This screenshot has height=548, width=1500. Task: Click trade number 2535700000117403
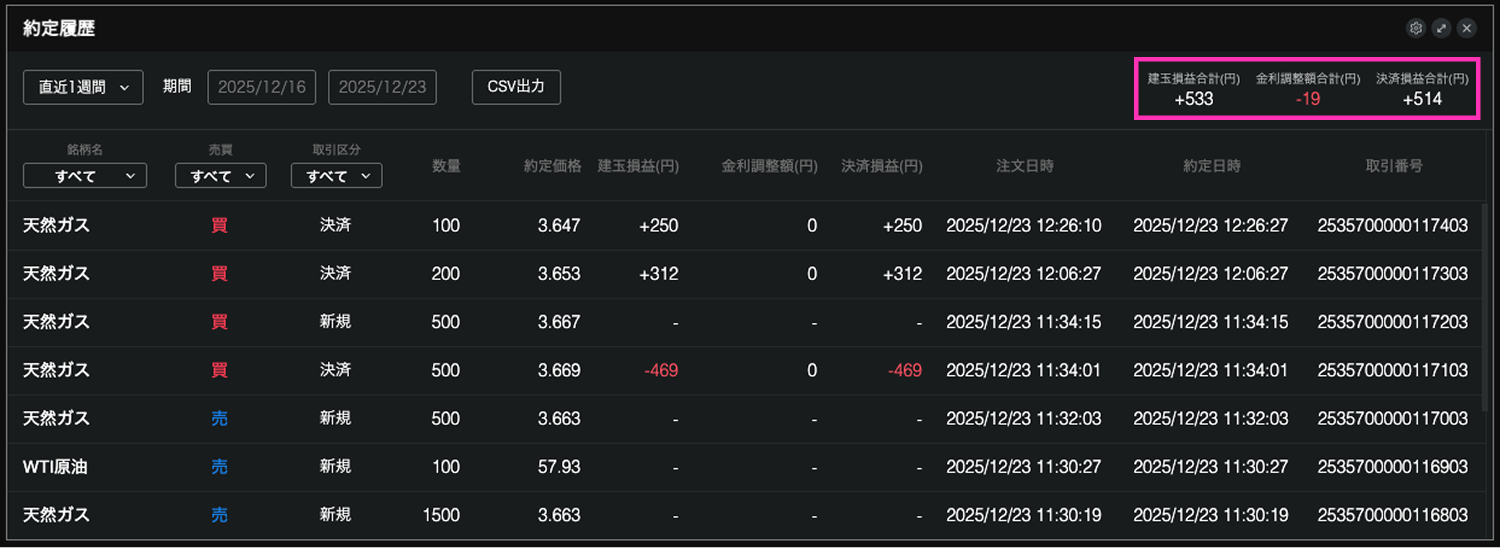point(1393,226)
